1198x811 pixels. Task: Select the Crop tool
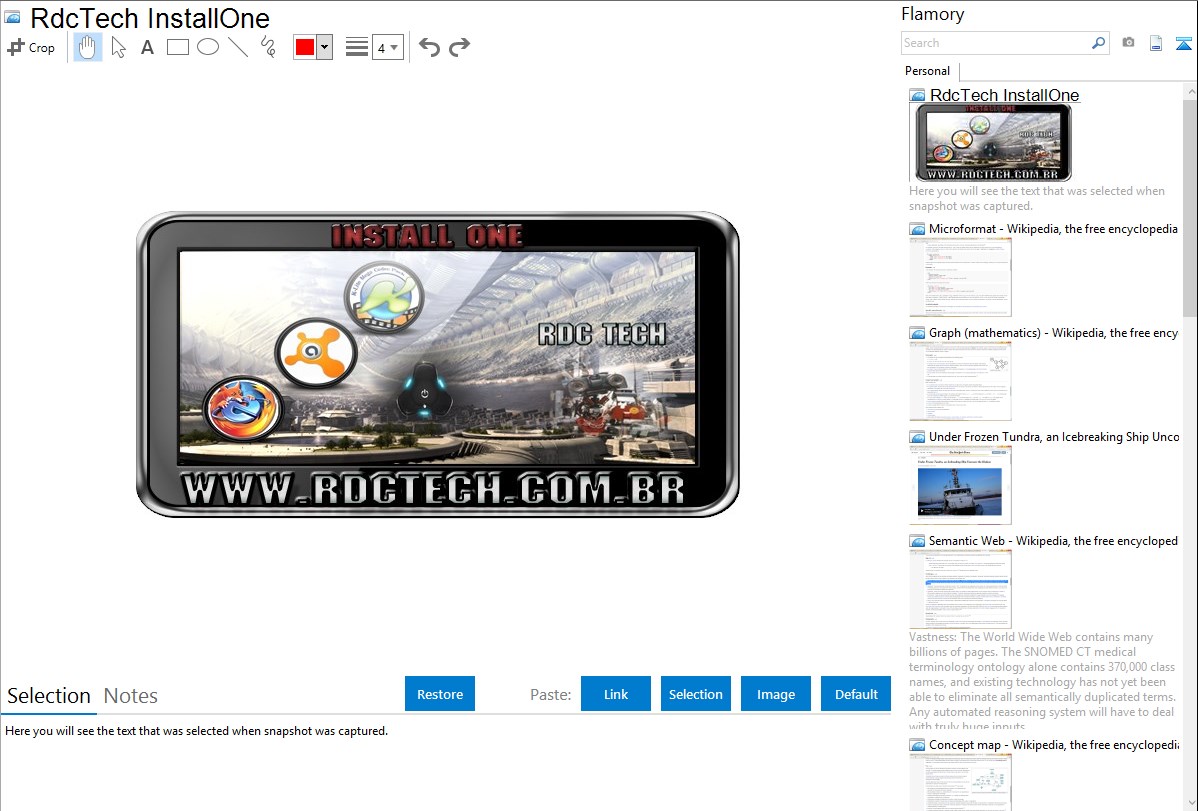(x=31, y=47)
